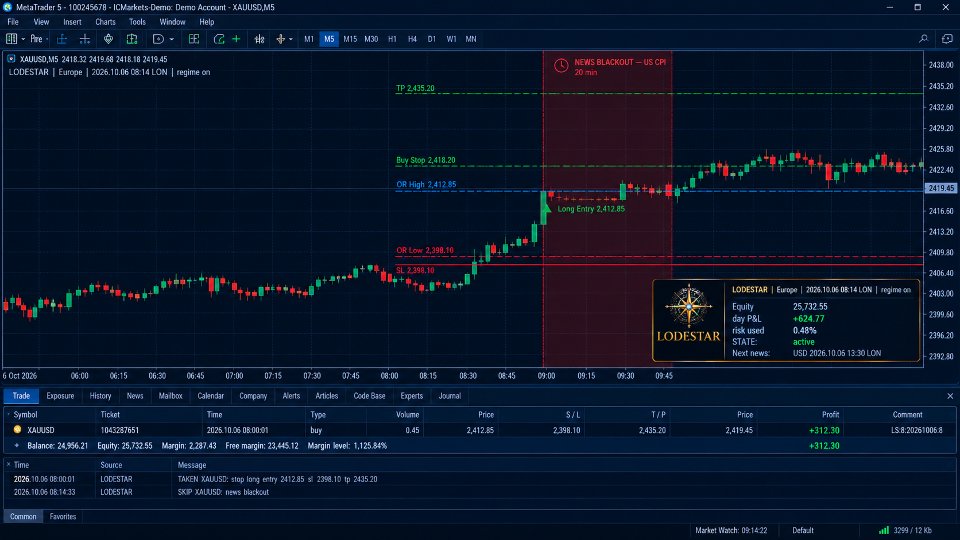Expand dropdown arrow next to Pre button

(47, 39)
